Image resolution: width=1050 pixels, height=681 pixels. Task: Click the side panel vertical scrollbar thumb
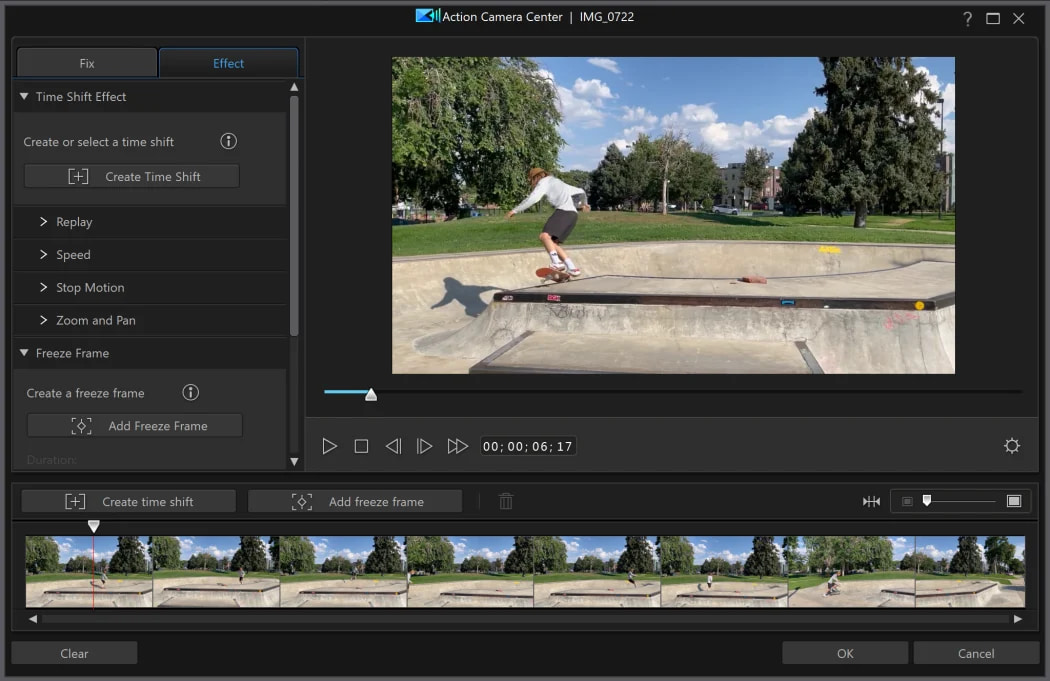[x=294, y=215]
